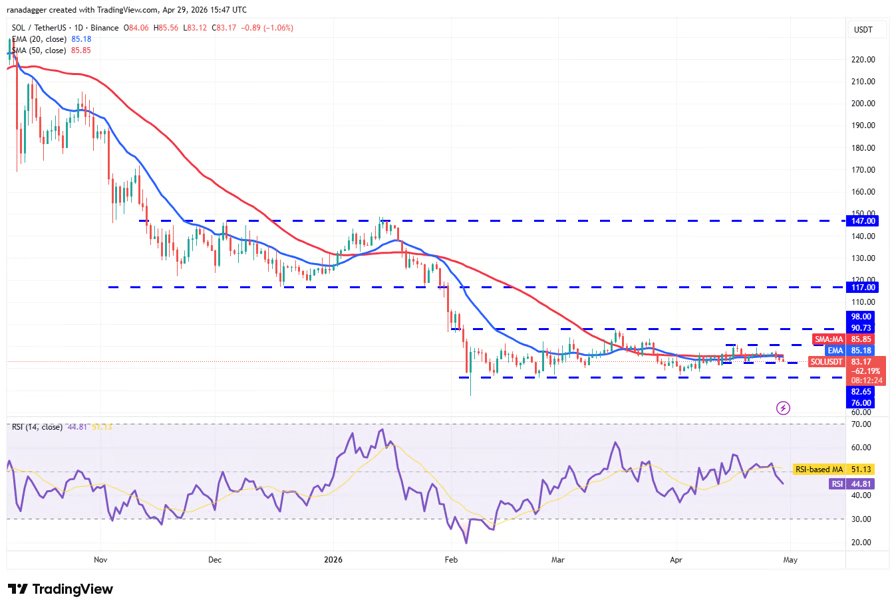Image resolution: width=896 pixels, height=609 pixels.
Task: Click the RSI (14, close) indicator legend
Action: (x=40, y=428)
